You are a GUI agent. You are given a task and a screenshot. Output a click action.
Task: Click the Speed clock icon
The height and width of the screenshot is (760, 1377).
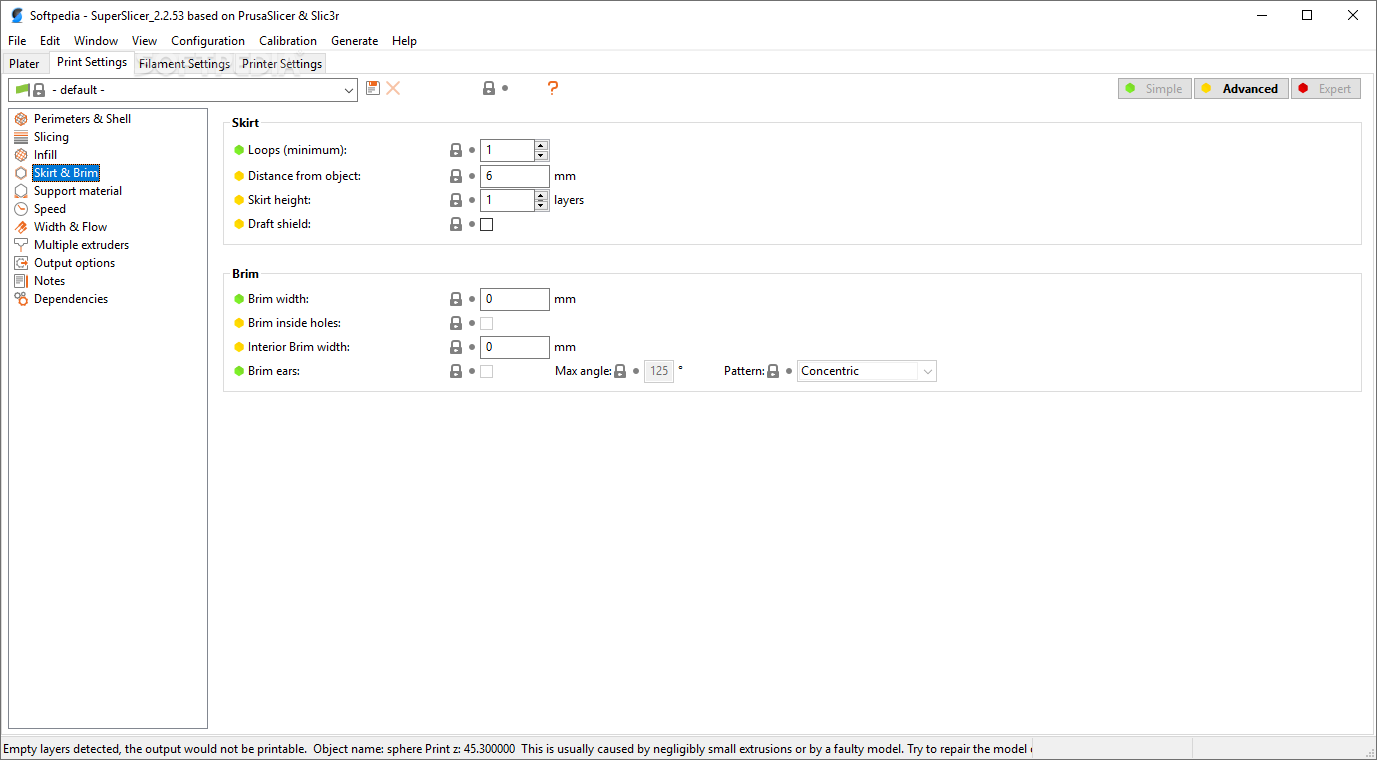coord(21,209)
